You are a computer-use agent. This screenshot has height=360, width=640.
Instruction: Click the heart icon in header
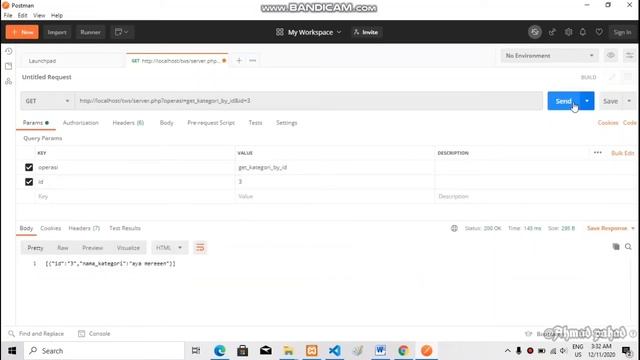click(x=599, y=32)
